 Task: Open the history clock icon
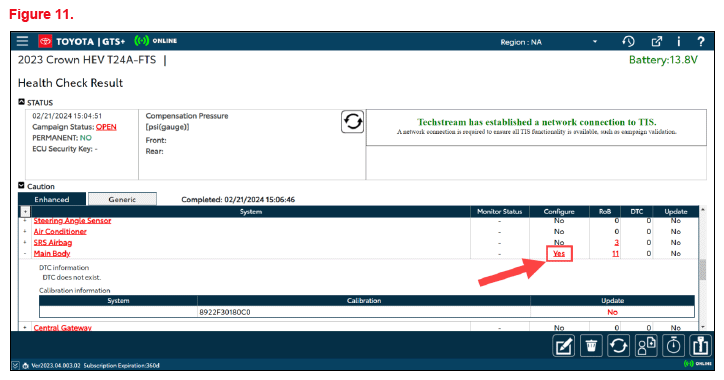(628, 42)
